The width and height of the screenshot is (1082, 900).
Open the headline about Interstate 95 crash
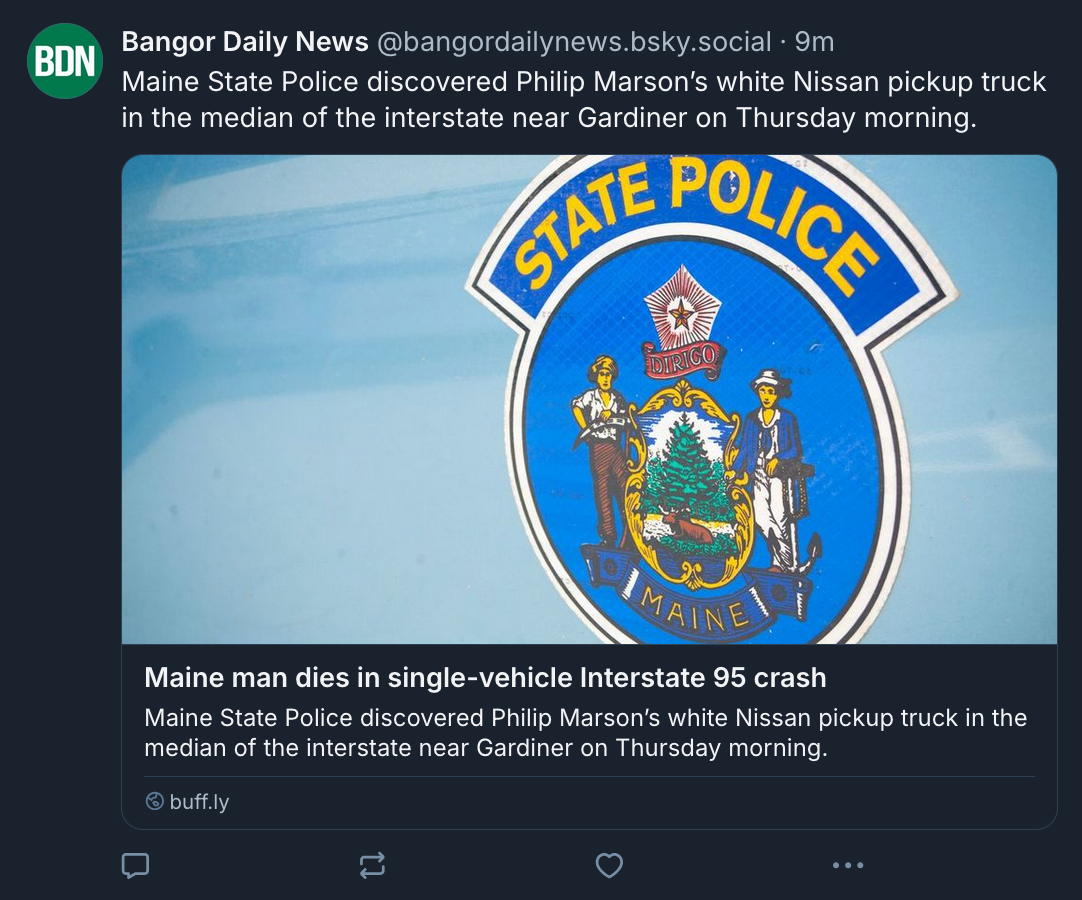(x=485, y=677)
